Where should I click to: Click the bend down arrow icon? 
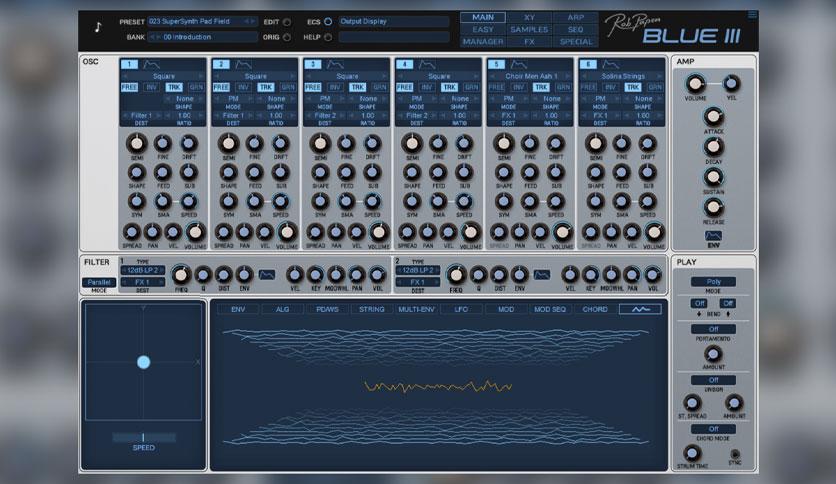699,314
